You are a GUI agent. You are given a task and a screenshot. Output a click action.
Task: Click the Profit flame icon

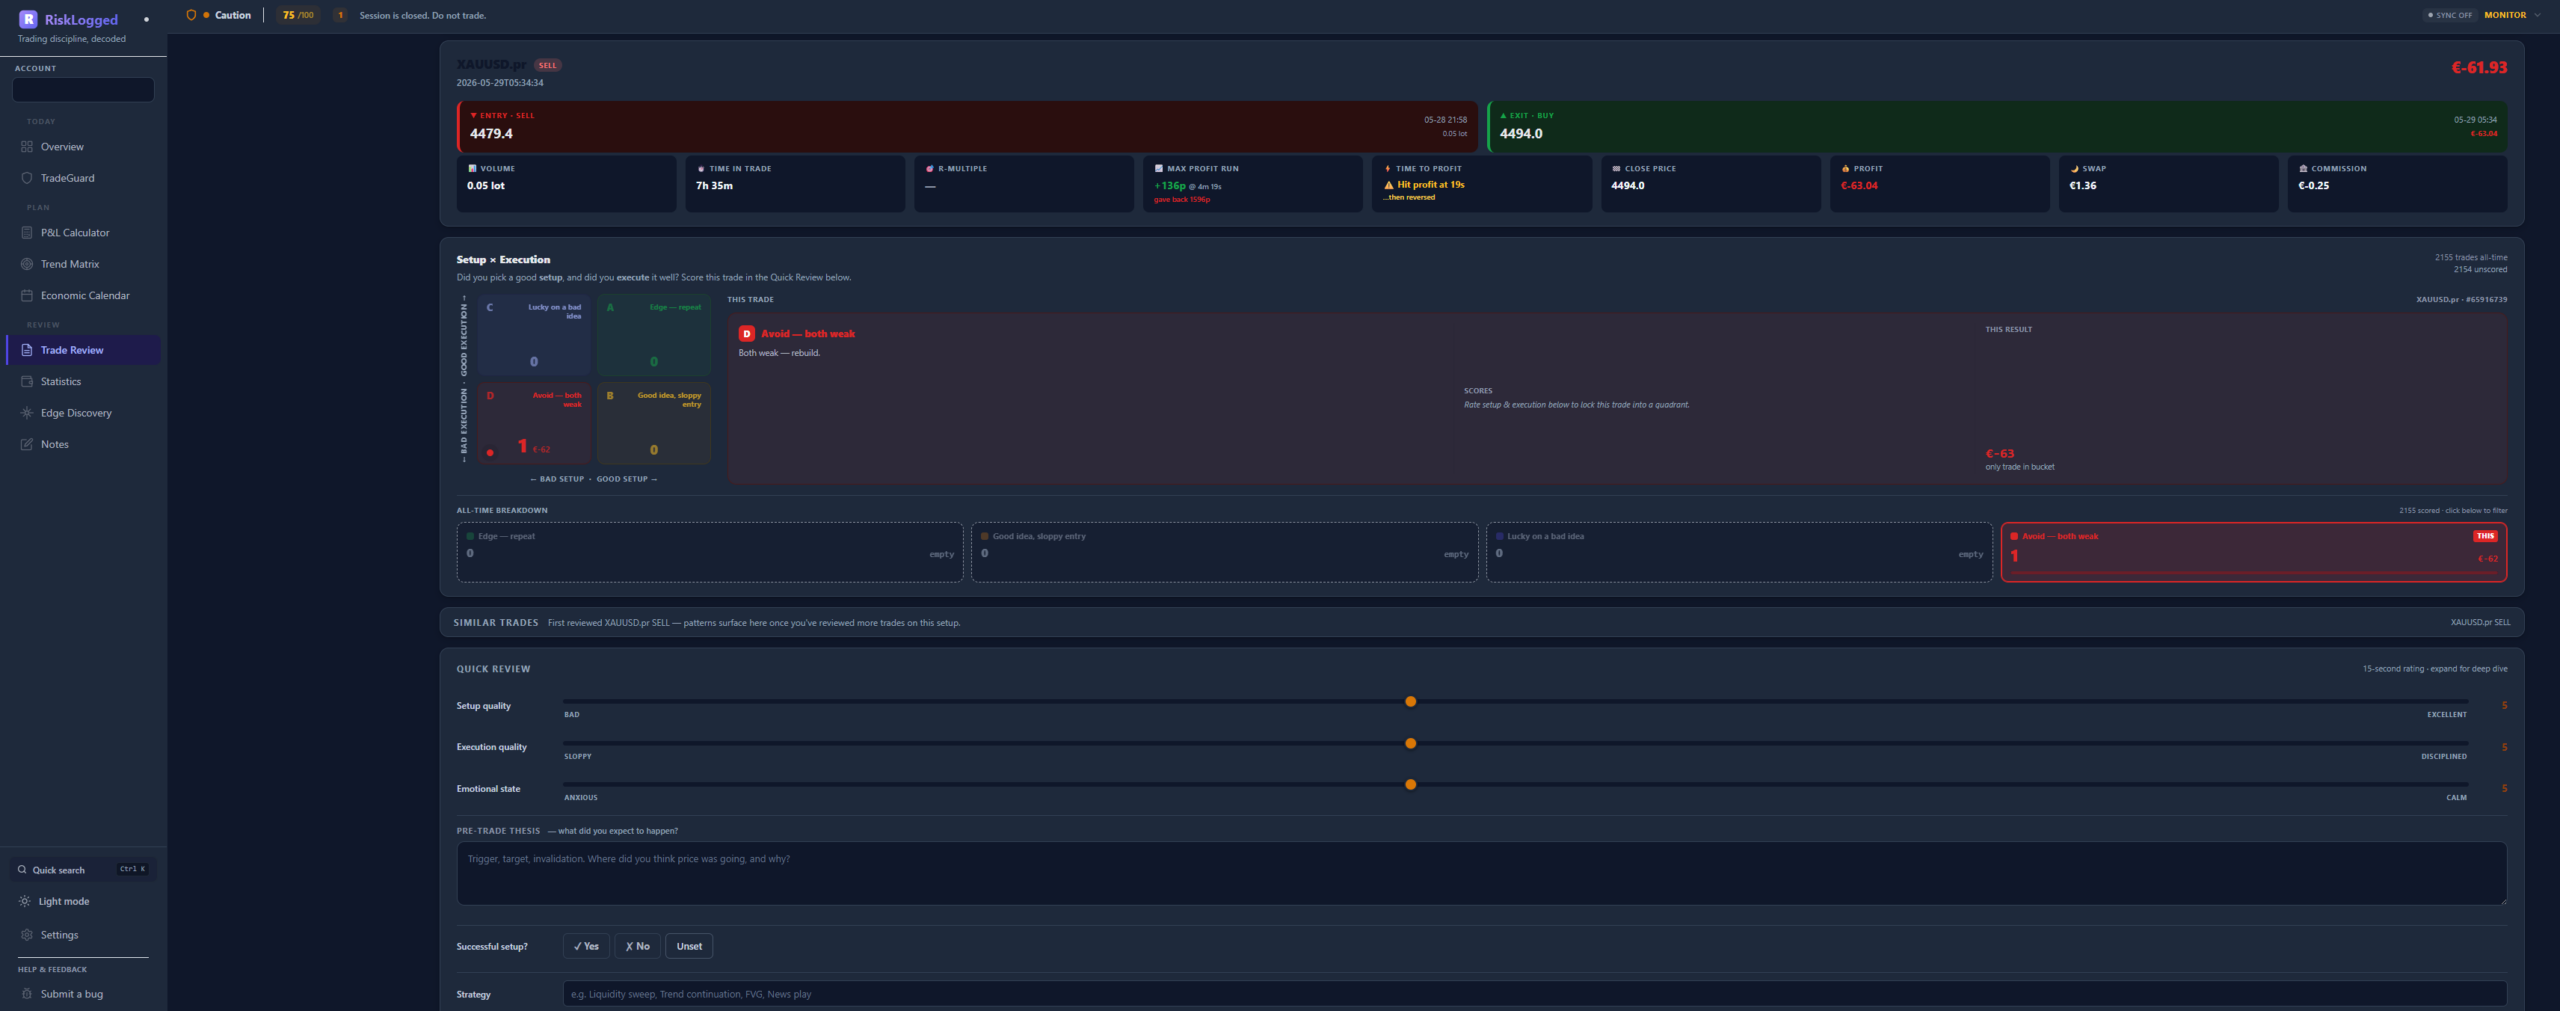pyautogui.click(x=1845, y=169)
